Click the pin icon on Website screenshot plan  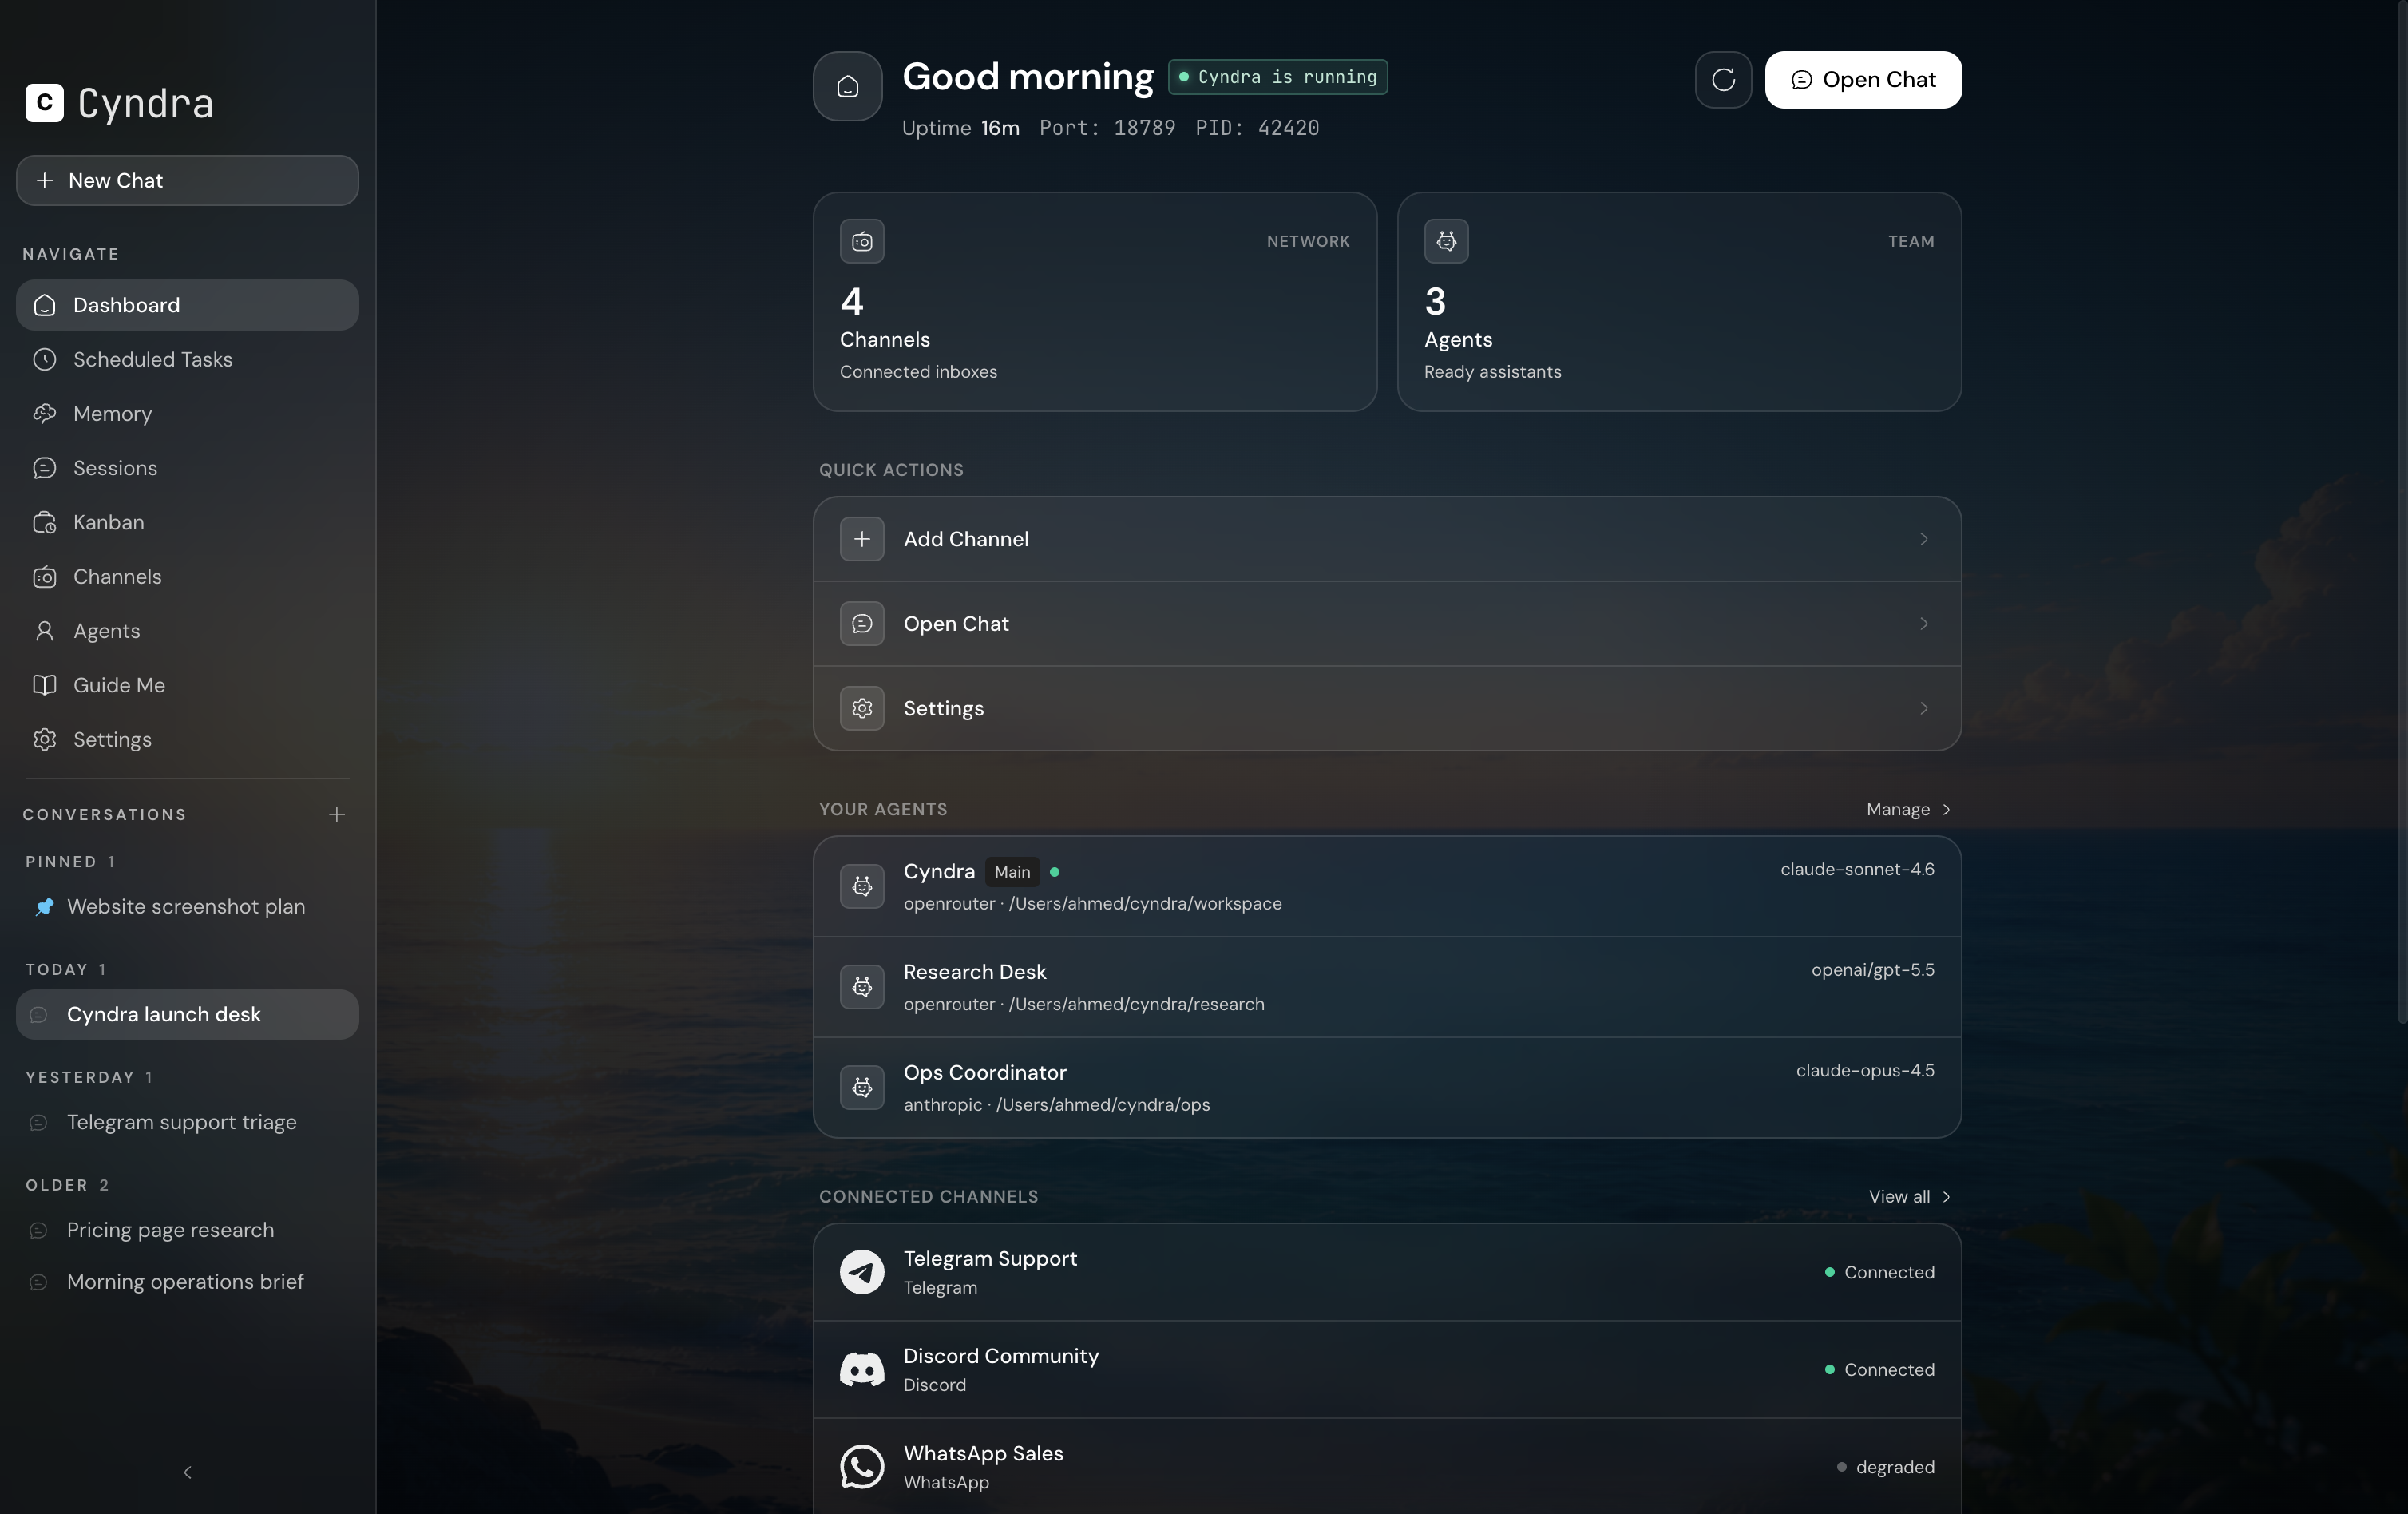(44, 907)
